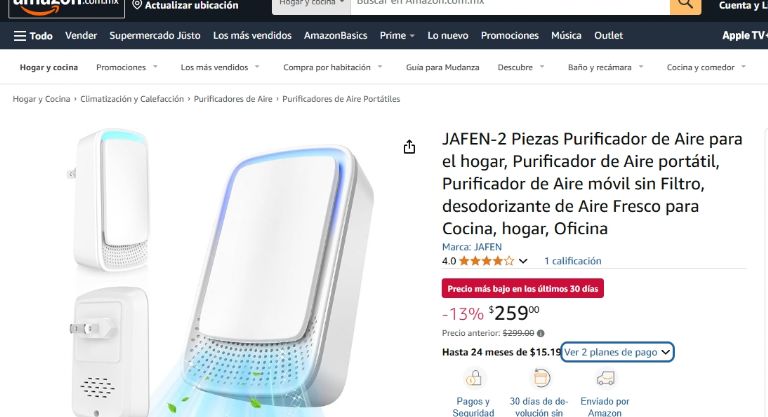Click the location pin Actualizar ubicación
This screenshot has width=768, height=417.
coord(185,5)
